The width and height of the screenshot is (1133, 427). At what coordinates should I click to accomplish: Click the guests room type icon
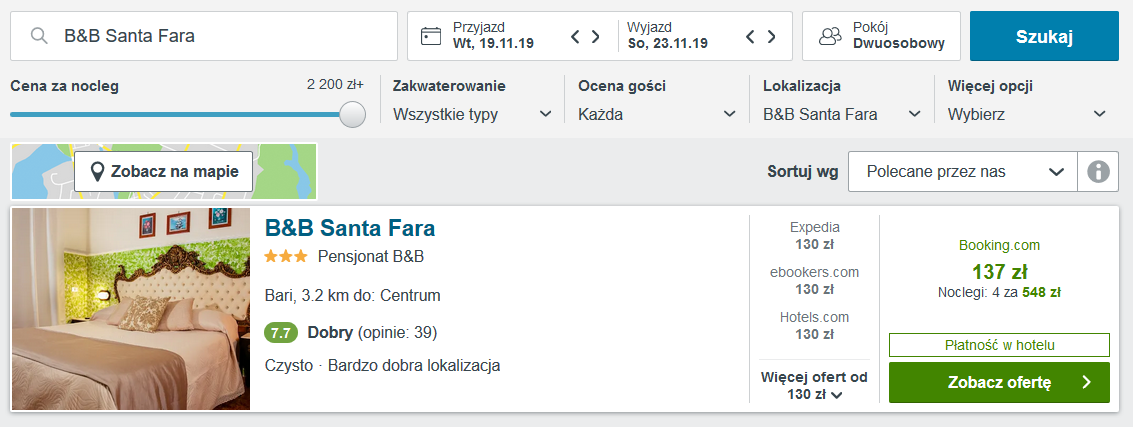coord(830,36)
